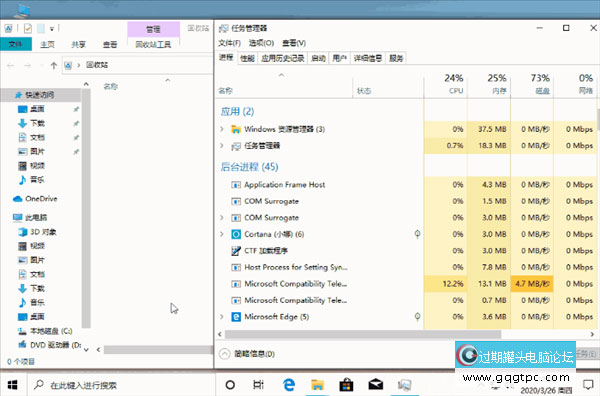
Task: Open Microsoft Store from the taskbar
Action: (346, 385)
